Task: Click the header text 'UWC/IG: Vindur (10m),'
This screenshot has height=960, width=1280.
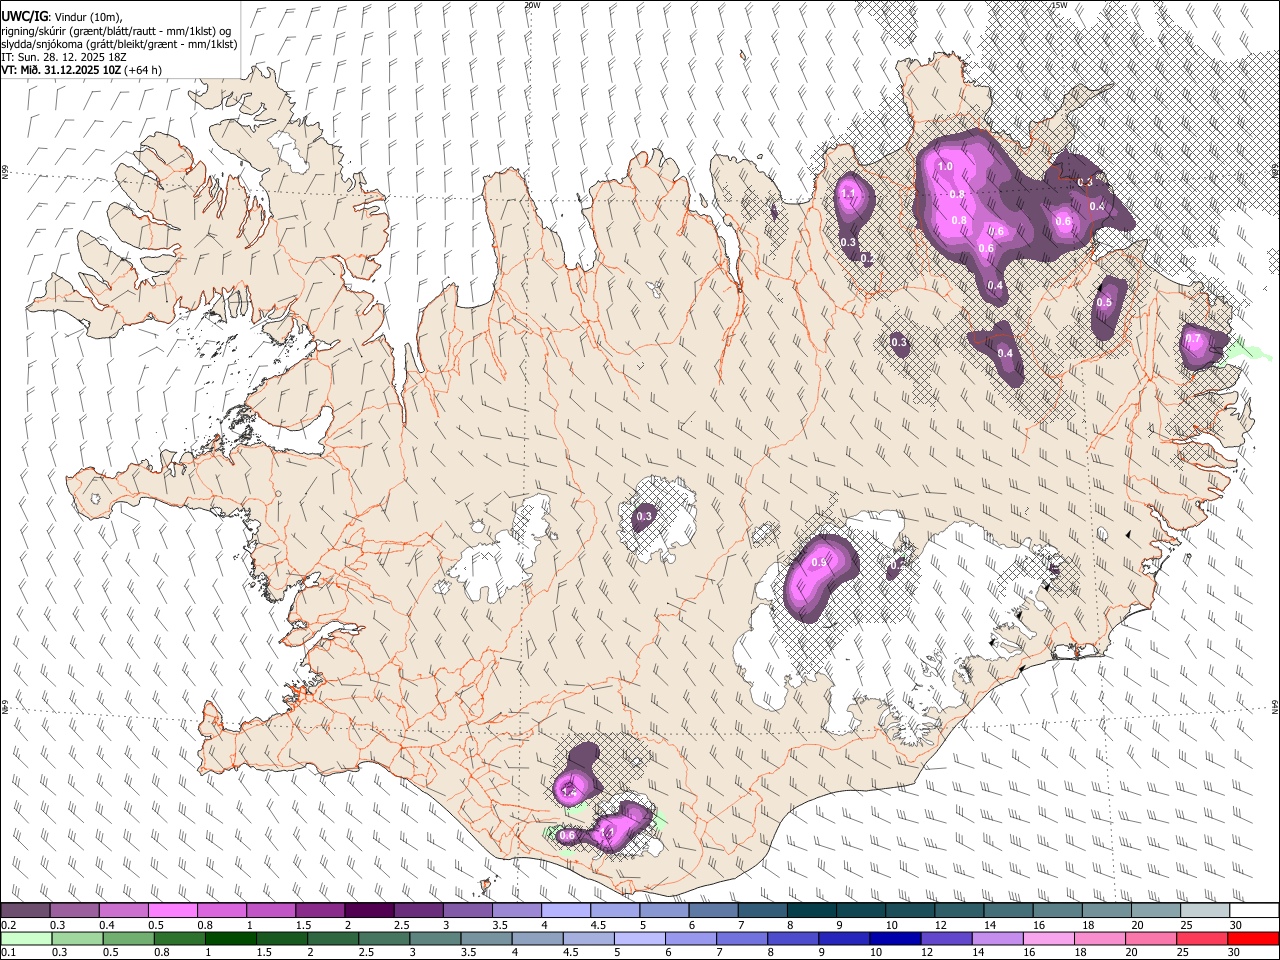Action: pyautogui.click(x=62, y=16)
